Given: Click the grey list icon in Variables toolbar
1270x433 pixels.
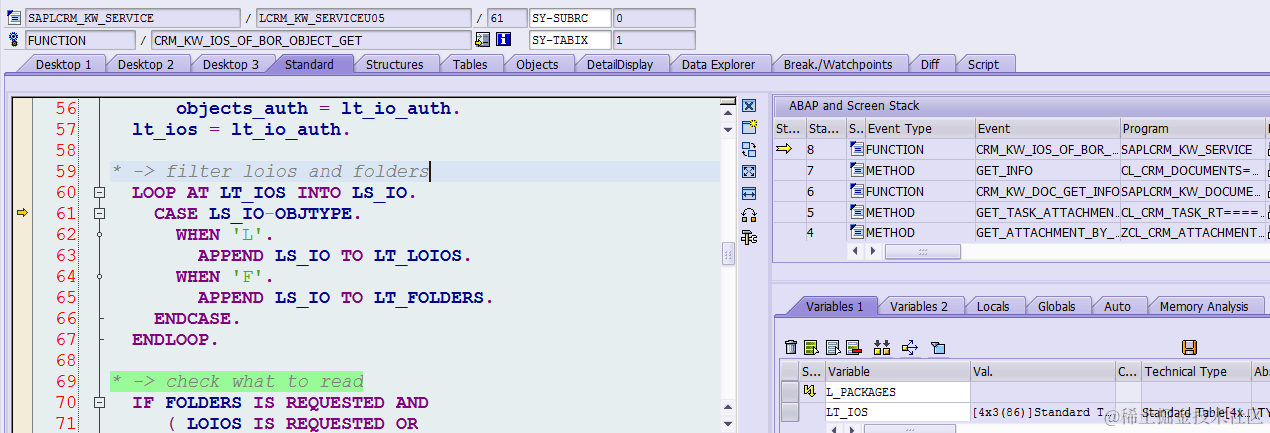Looking at the screenshot, I should 833,347.
